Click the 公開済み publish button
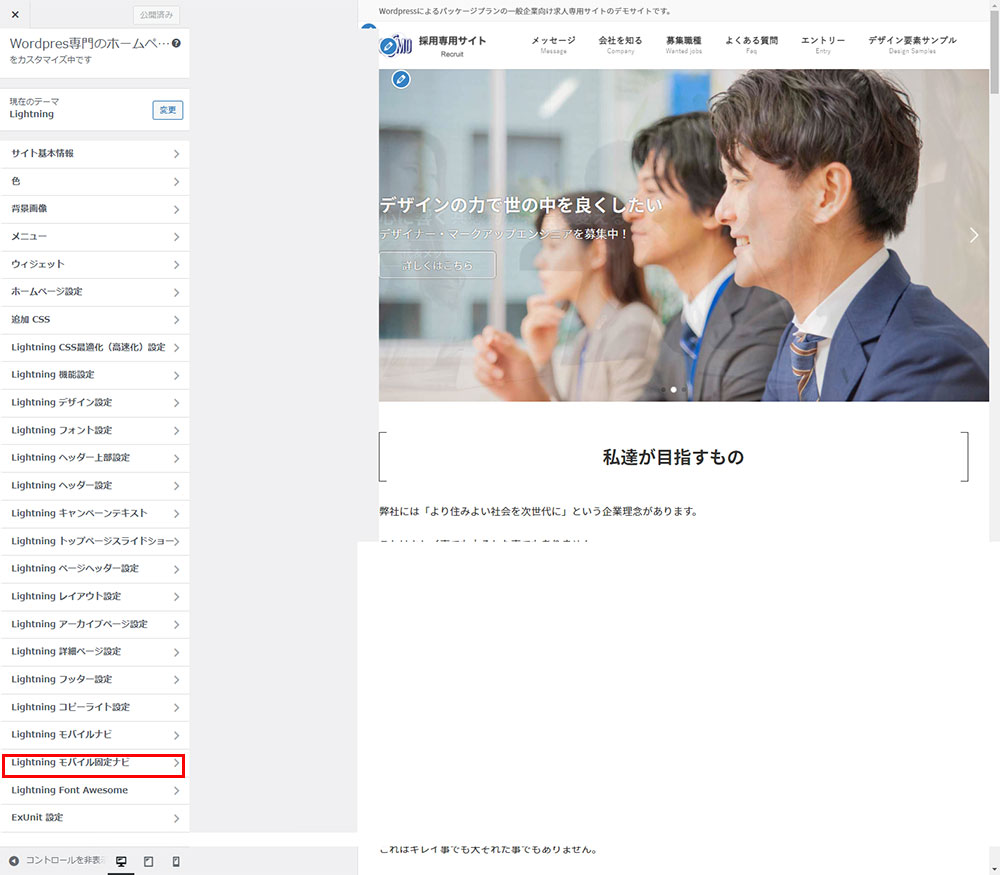1000x875 pixels. pos(156,15)
